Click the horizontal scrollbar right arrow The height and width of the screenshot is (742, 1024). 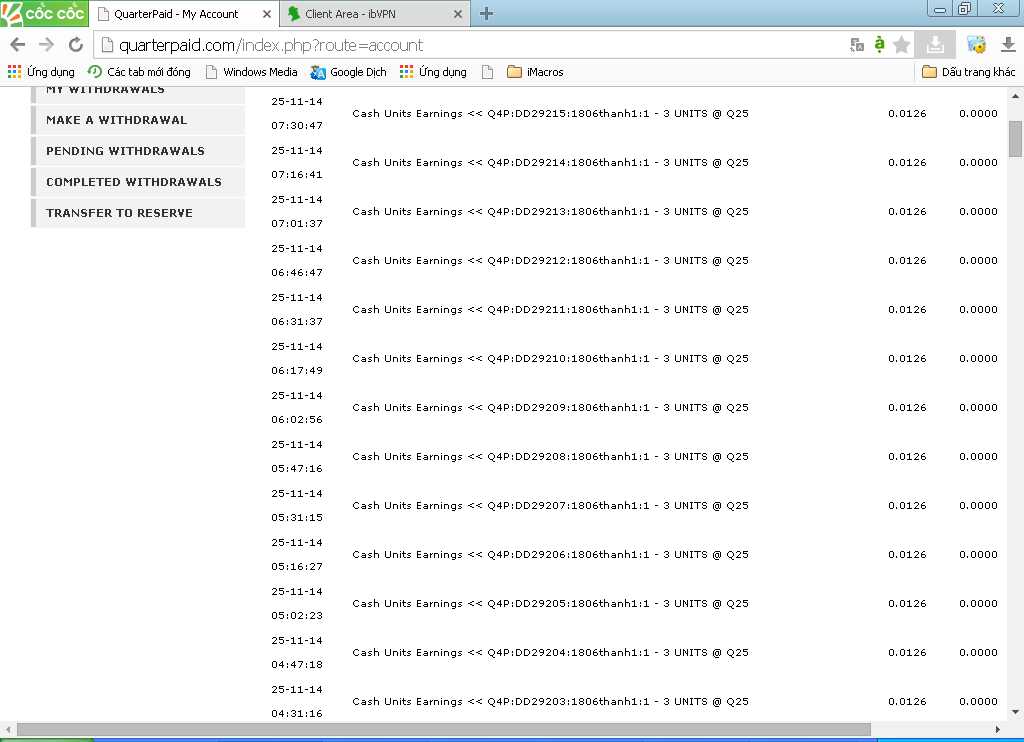[998, 729]
